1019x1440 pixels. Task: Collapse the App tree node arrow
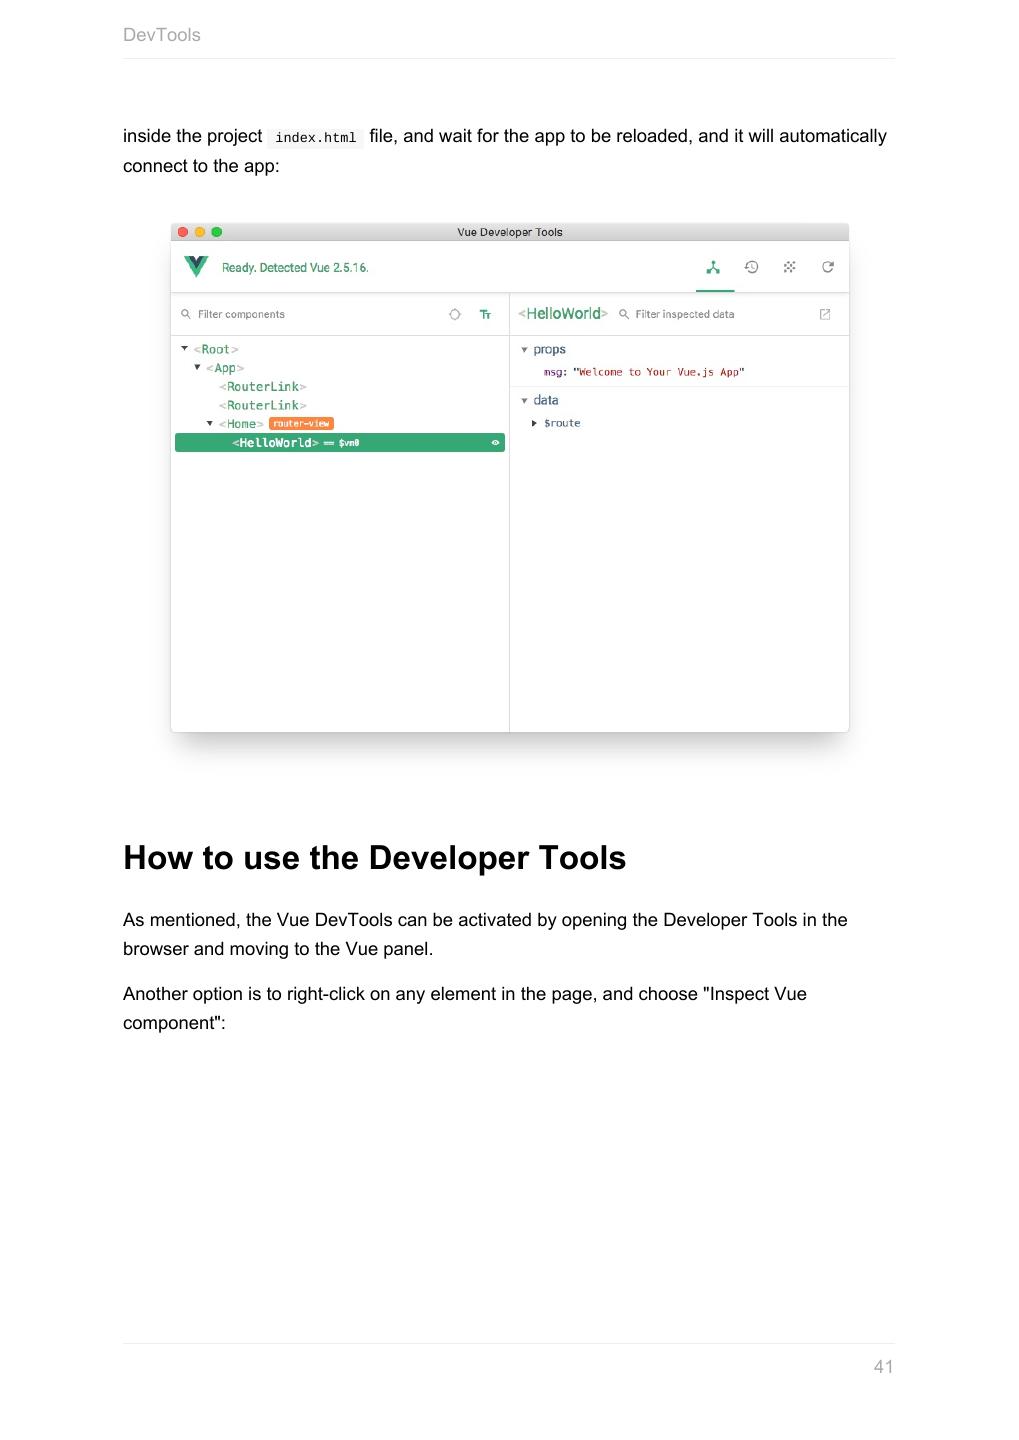[197, 368]
